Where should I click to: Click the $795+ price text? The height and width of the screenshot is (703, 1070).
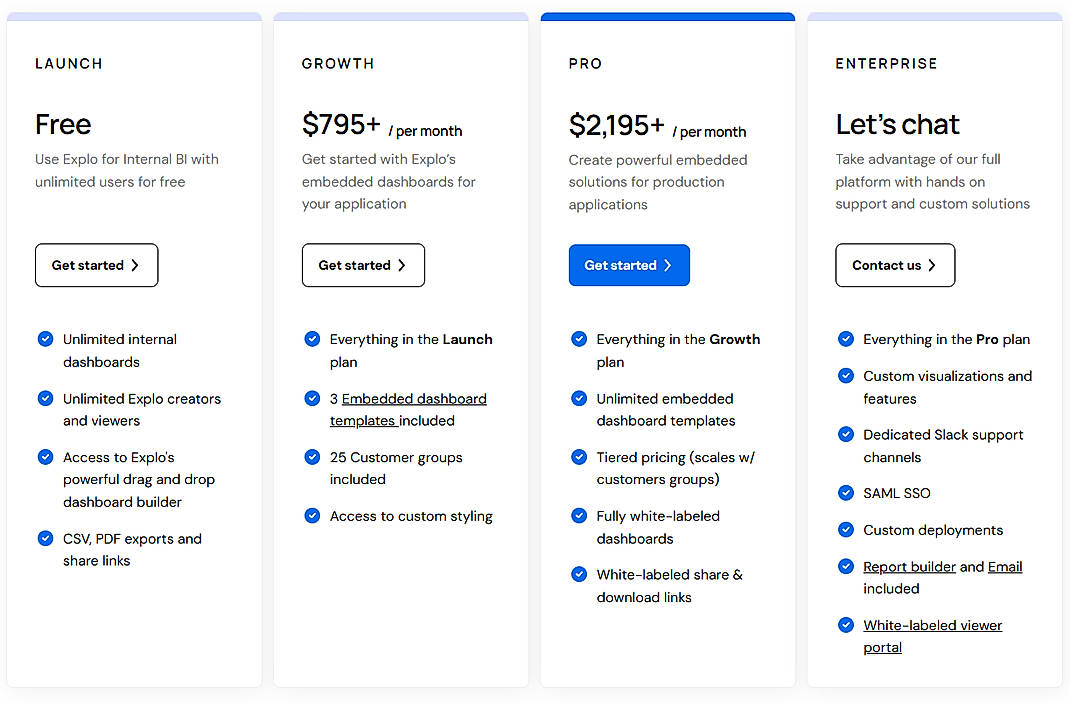[x=341, y=124]
